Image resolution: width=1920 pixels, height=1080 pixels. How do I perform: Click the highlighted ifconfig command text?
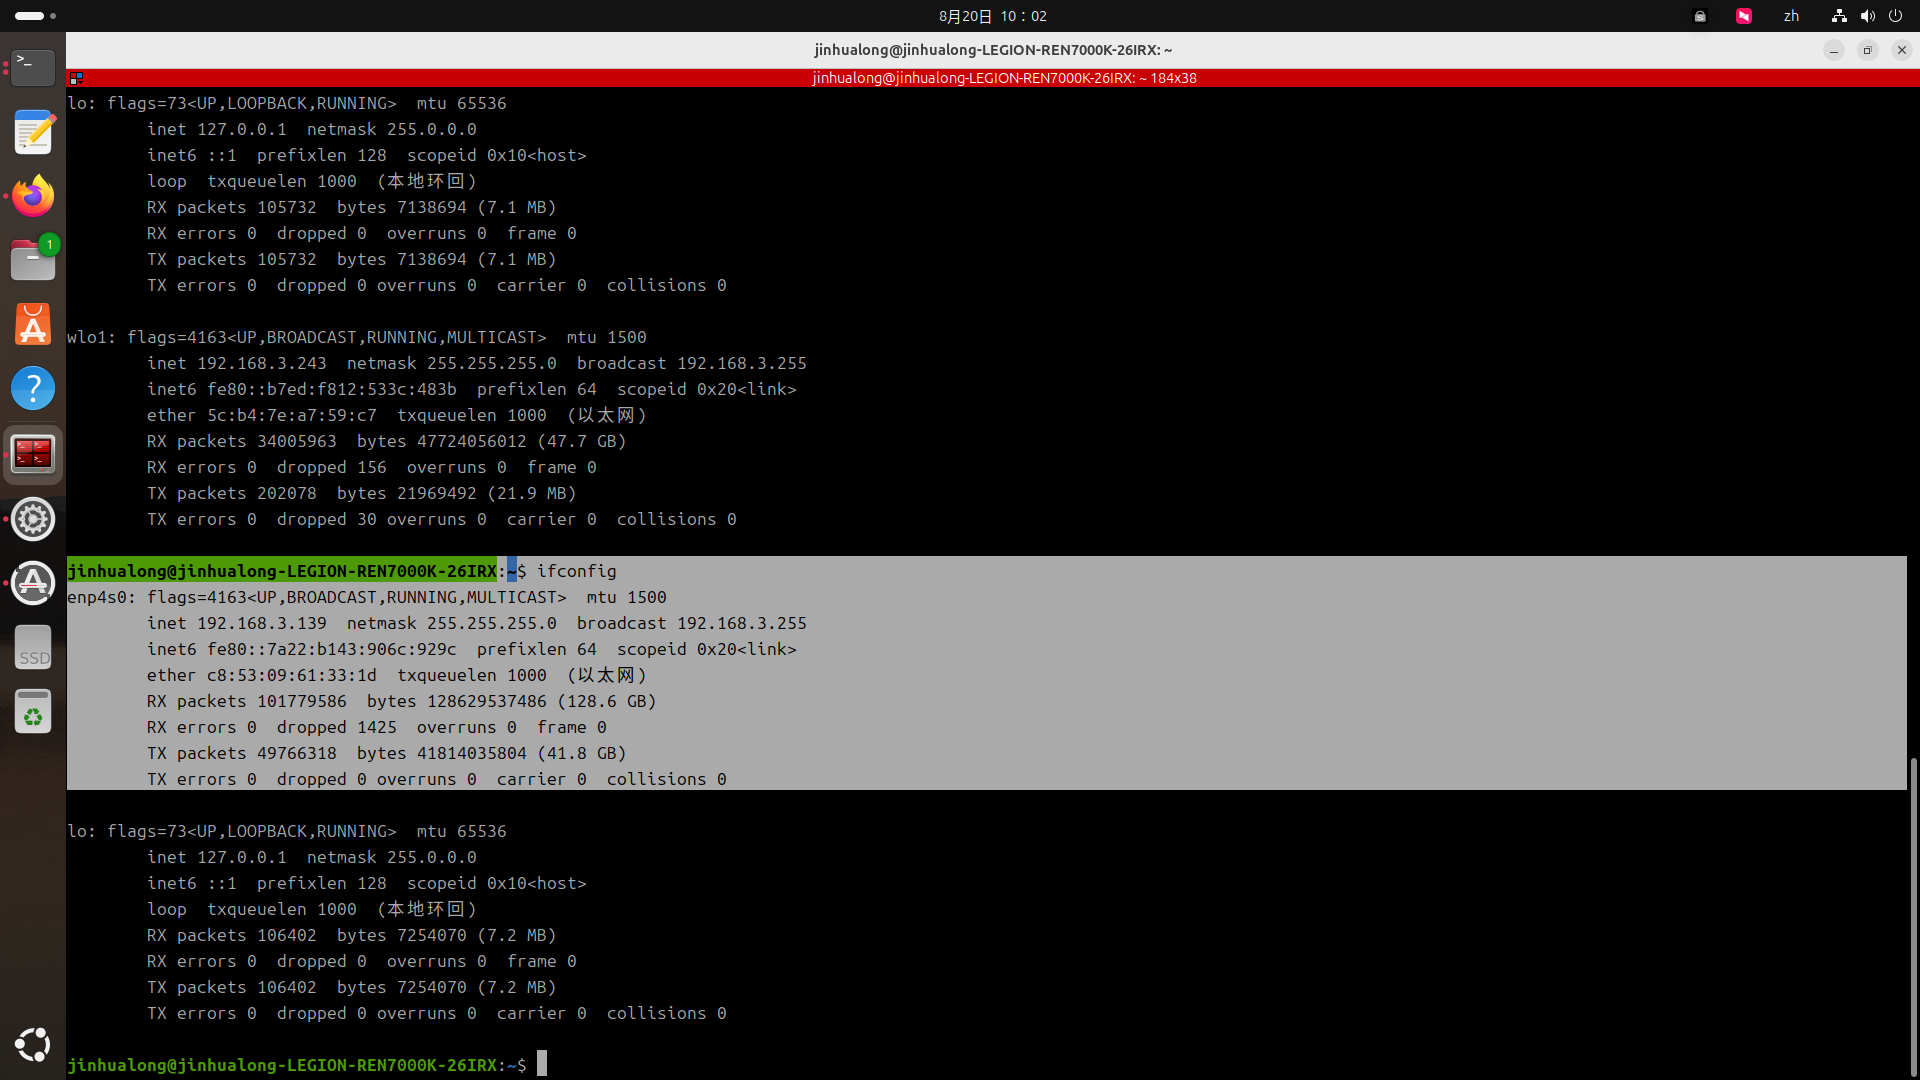tap(576, 571)
